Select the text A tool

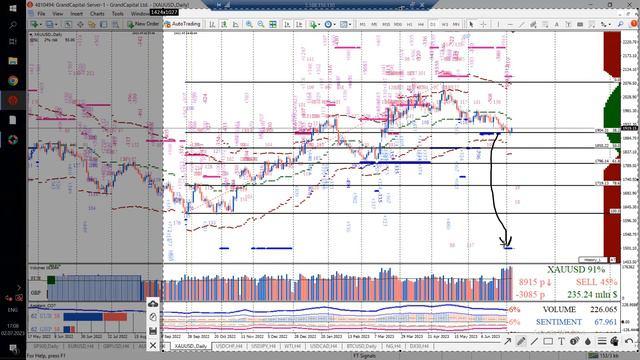pyautogui.click(x=556, y=24)
